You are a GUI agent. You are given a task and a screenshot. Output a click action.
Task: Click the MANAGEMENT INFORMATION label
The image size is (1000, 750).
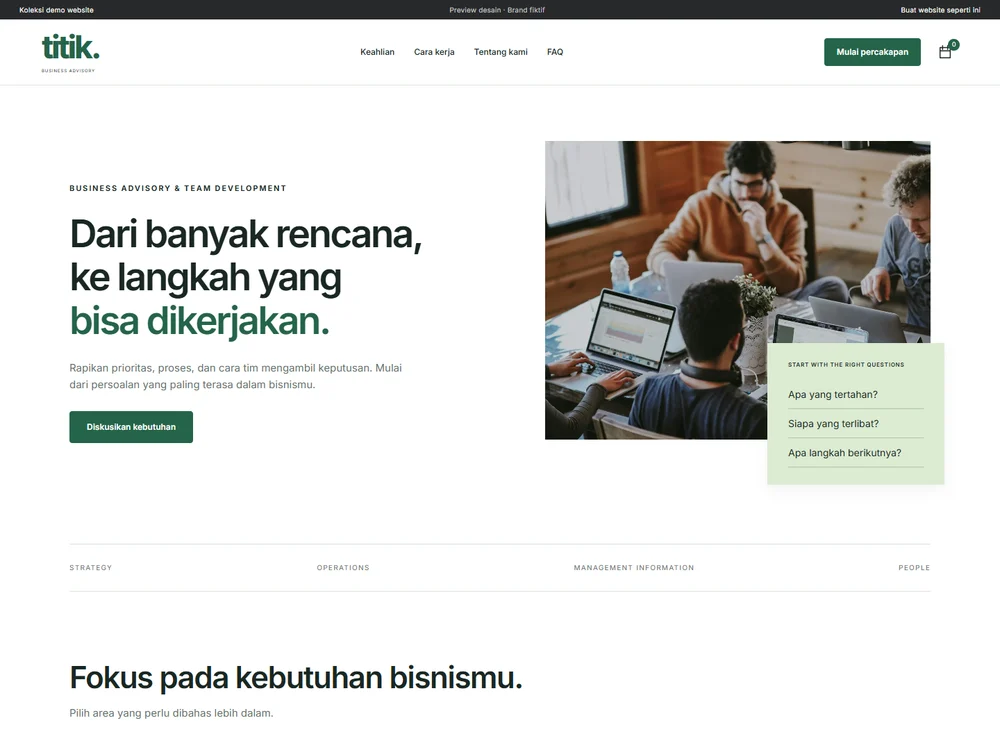(633, 568)
